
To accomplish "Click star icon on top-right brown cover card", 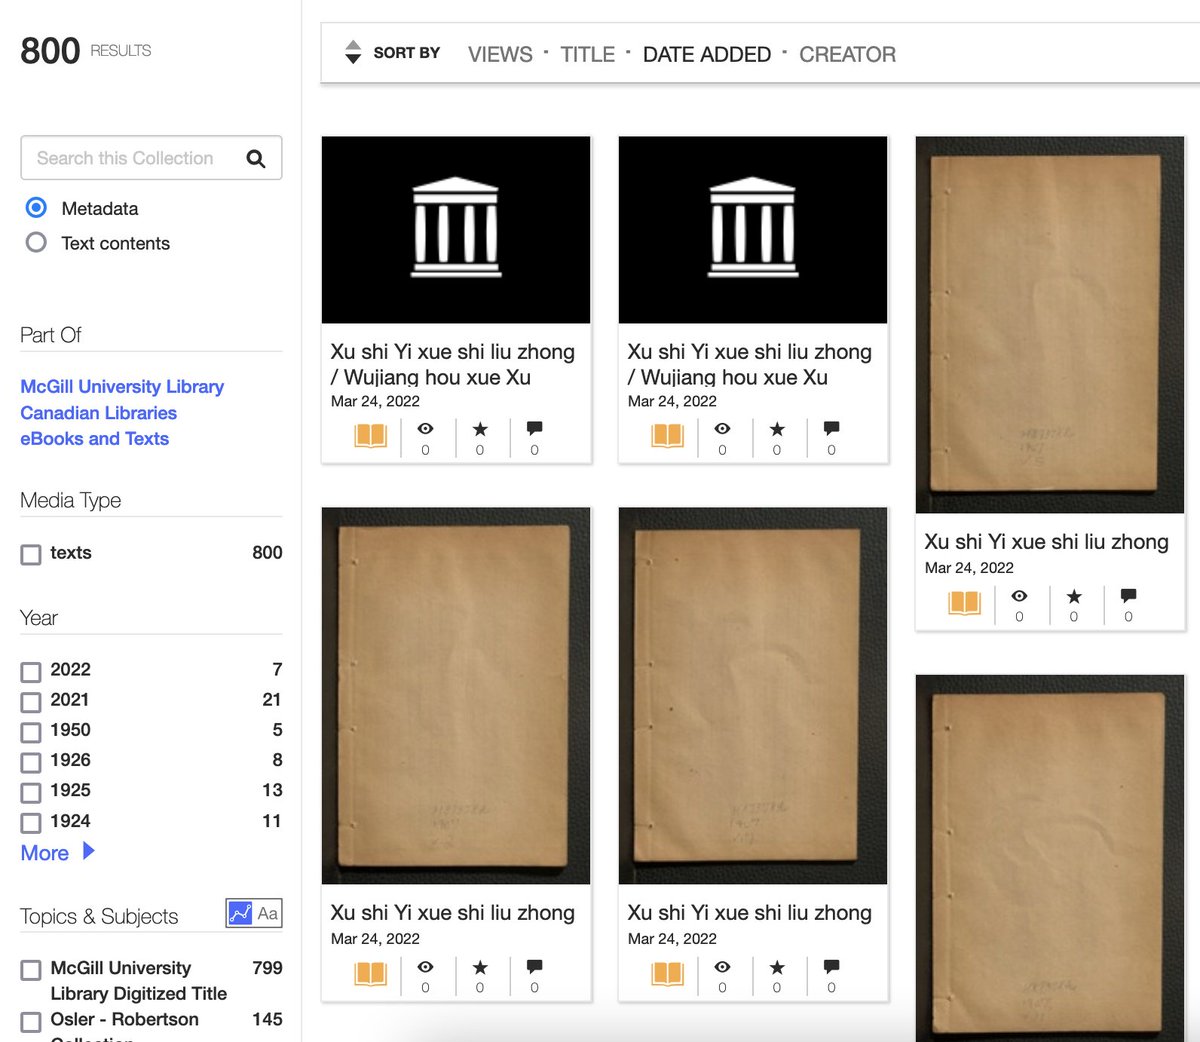I will [1074, 596].
